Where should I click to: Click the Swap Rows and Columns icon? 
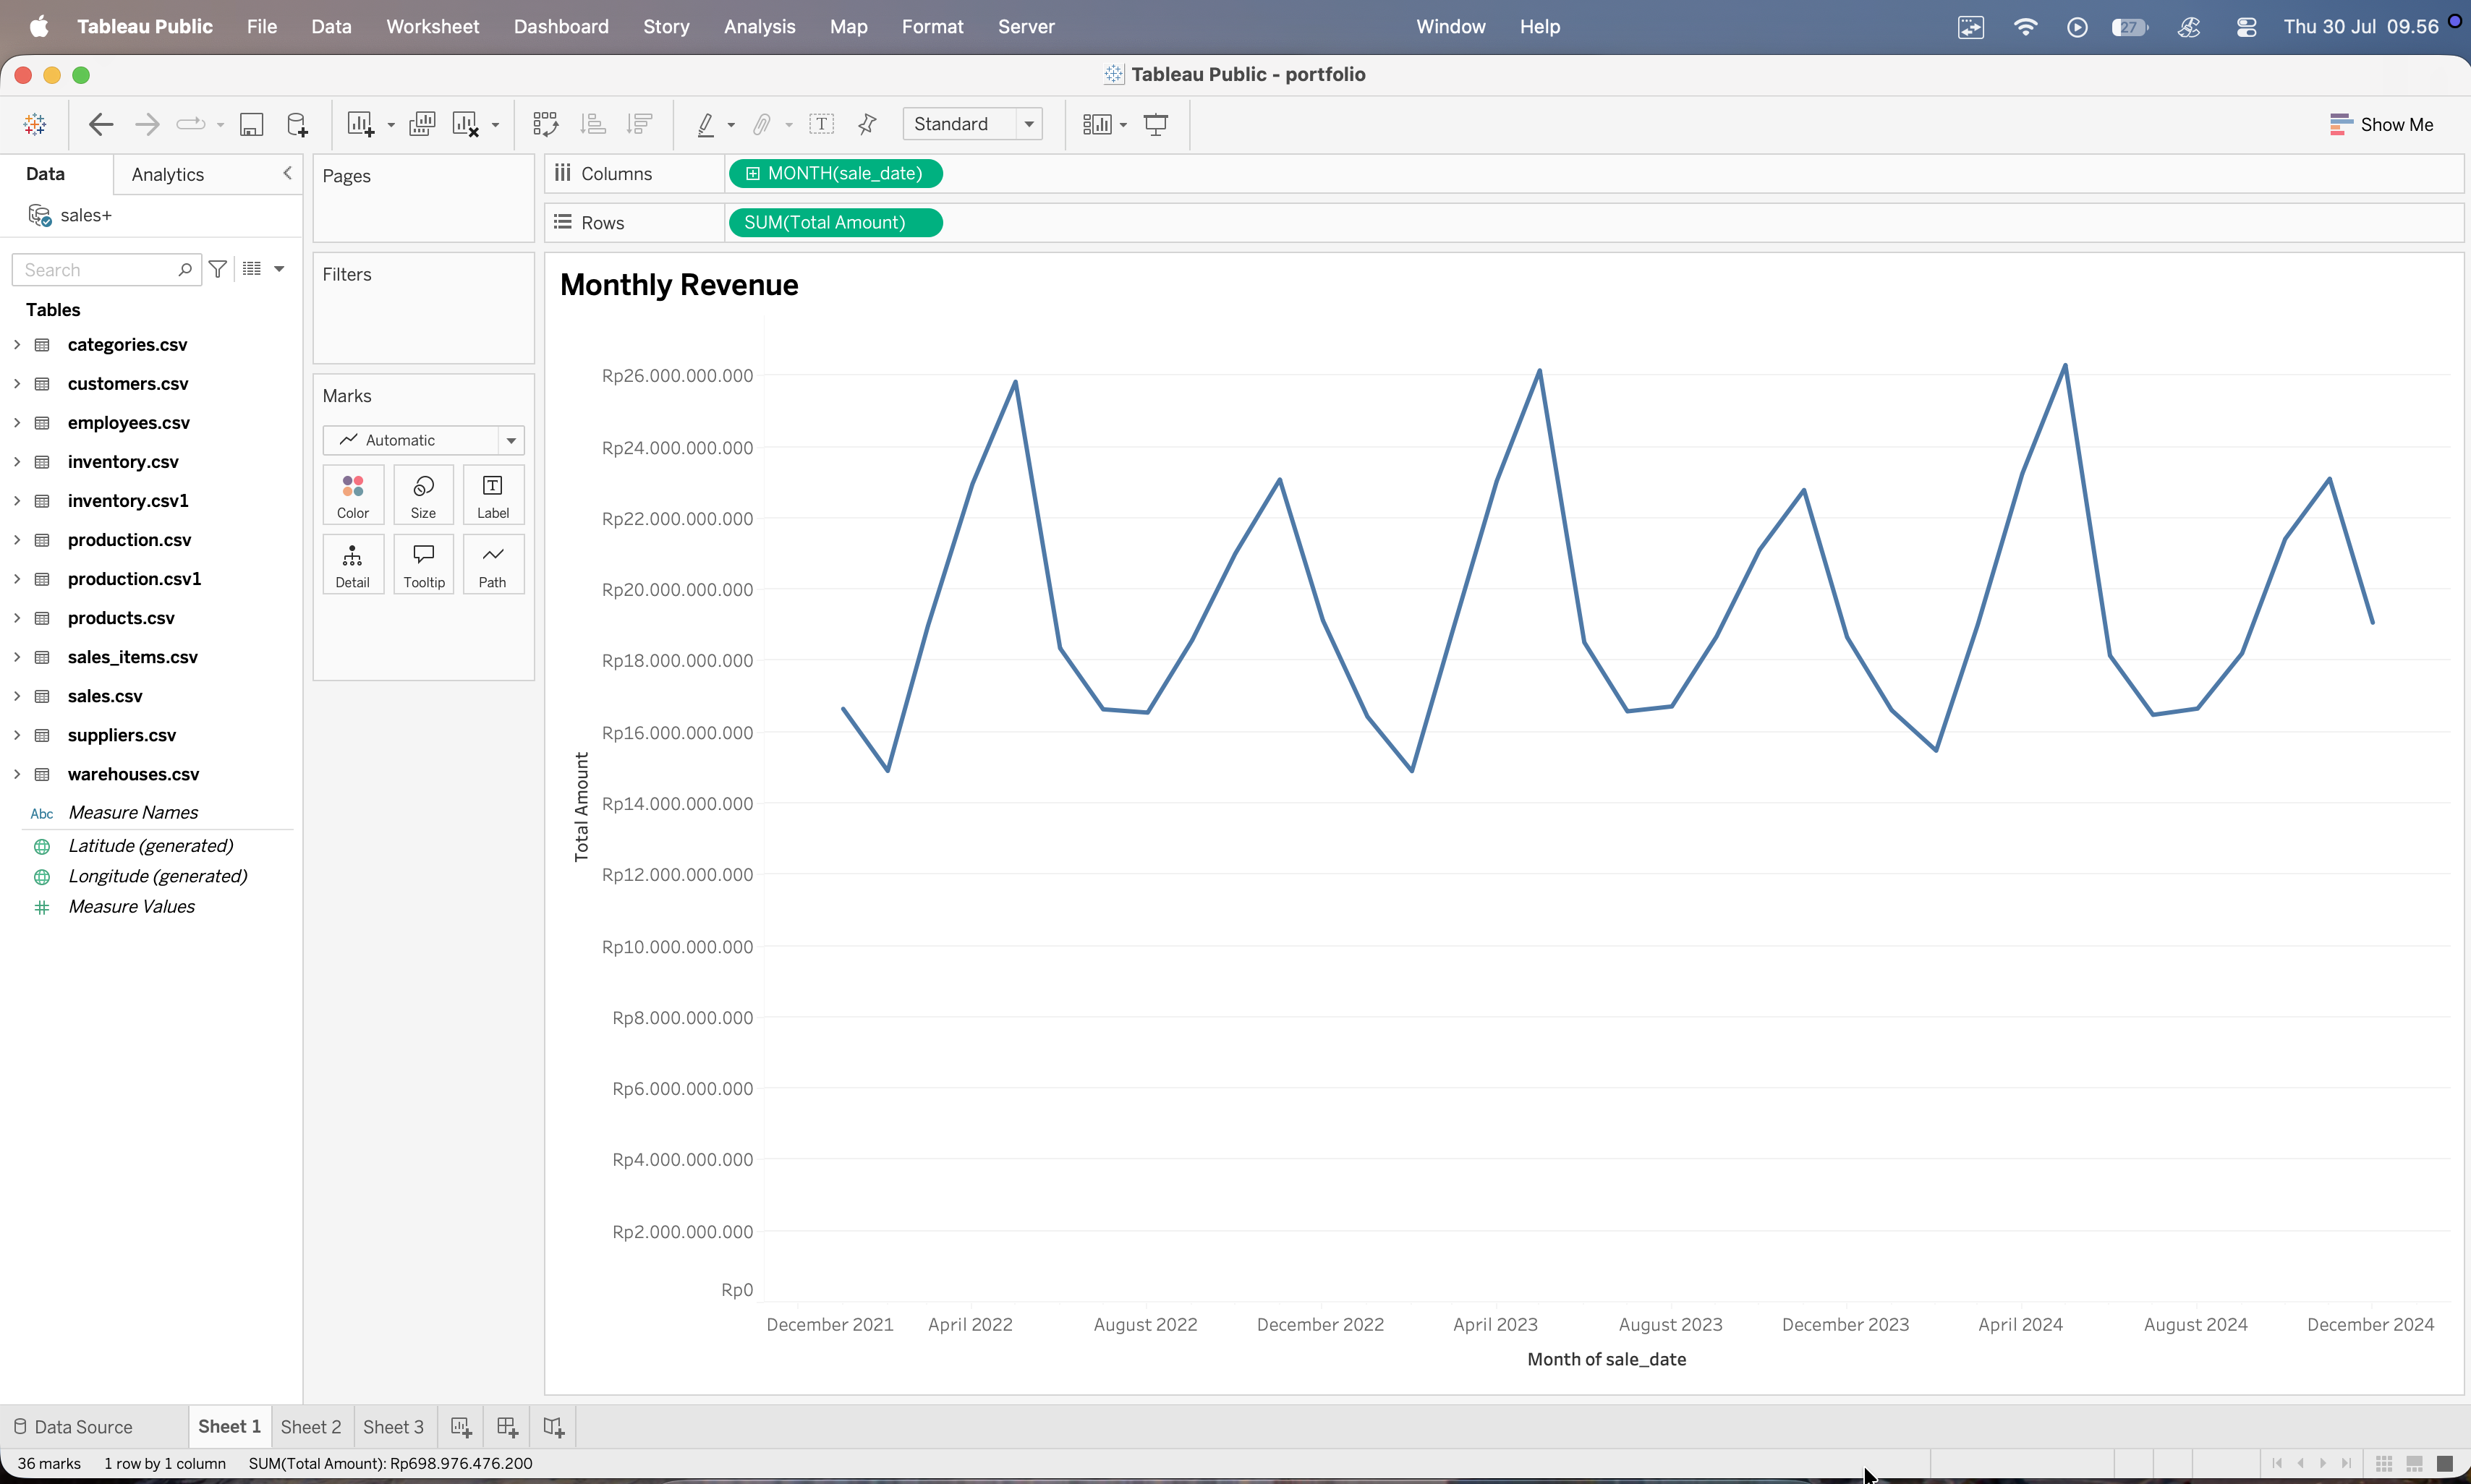pos(546,124)
